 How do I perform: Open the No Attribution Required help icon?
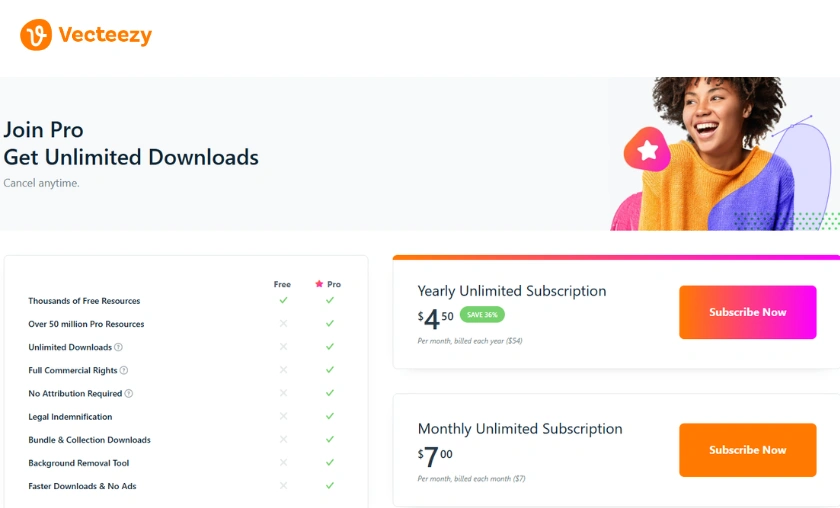click(129, 393)
